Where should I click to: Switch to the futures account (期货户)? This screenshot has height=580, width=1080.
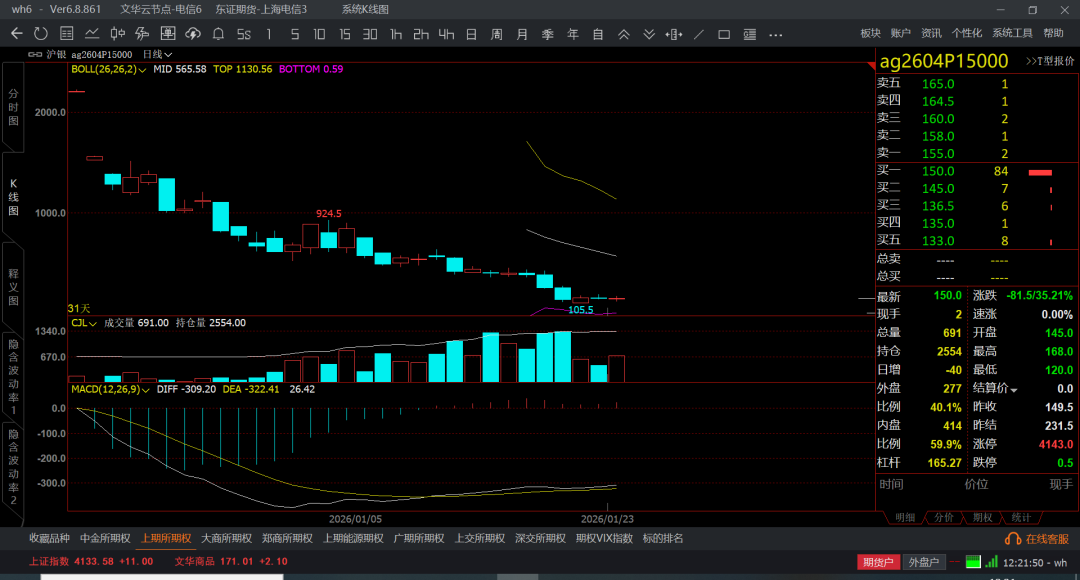(x=878, y=562)
